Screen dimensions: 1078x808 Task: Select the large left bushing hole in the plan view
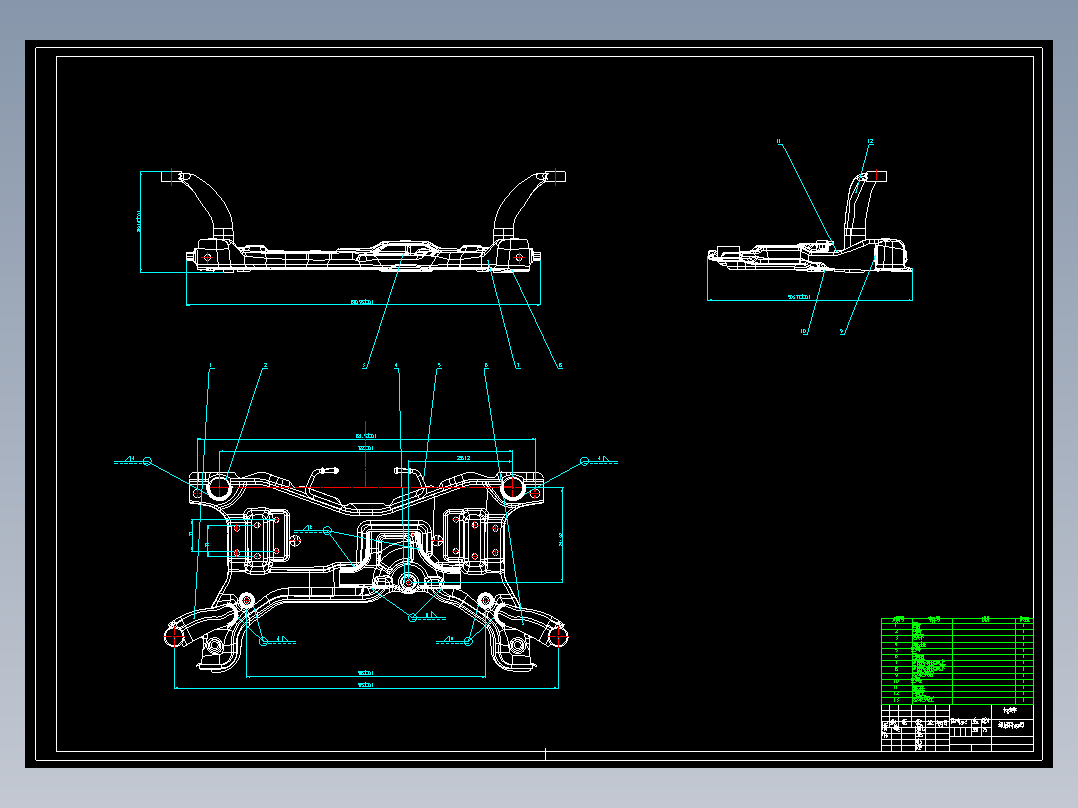219,487
